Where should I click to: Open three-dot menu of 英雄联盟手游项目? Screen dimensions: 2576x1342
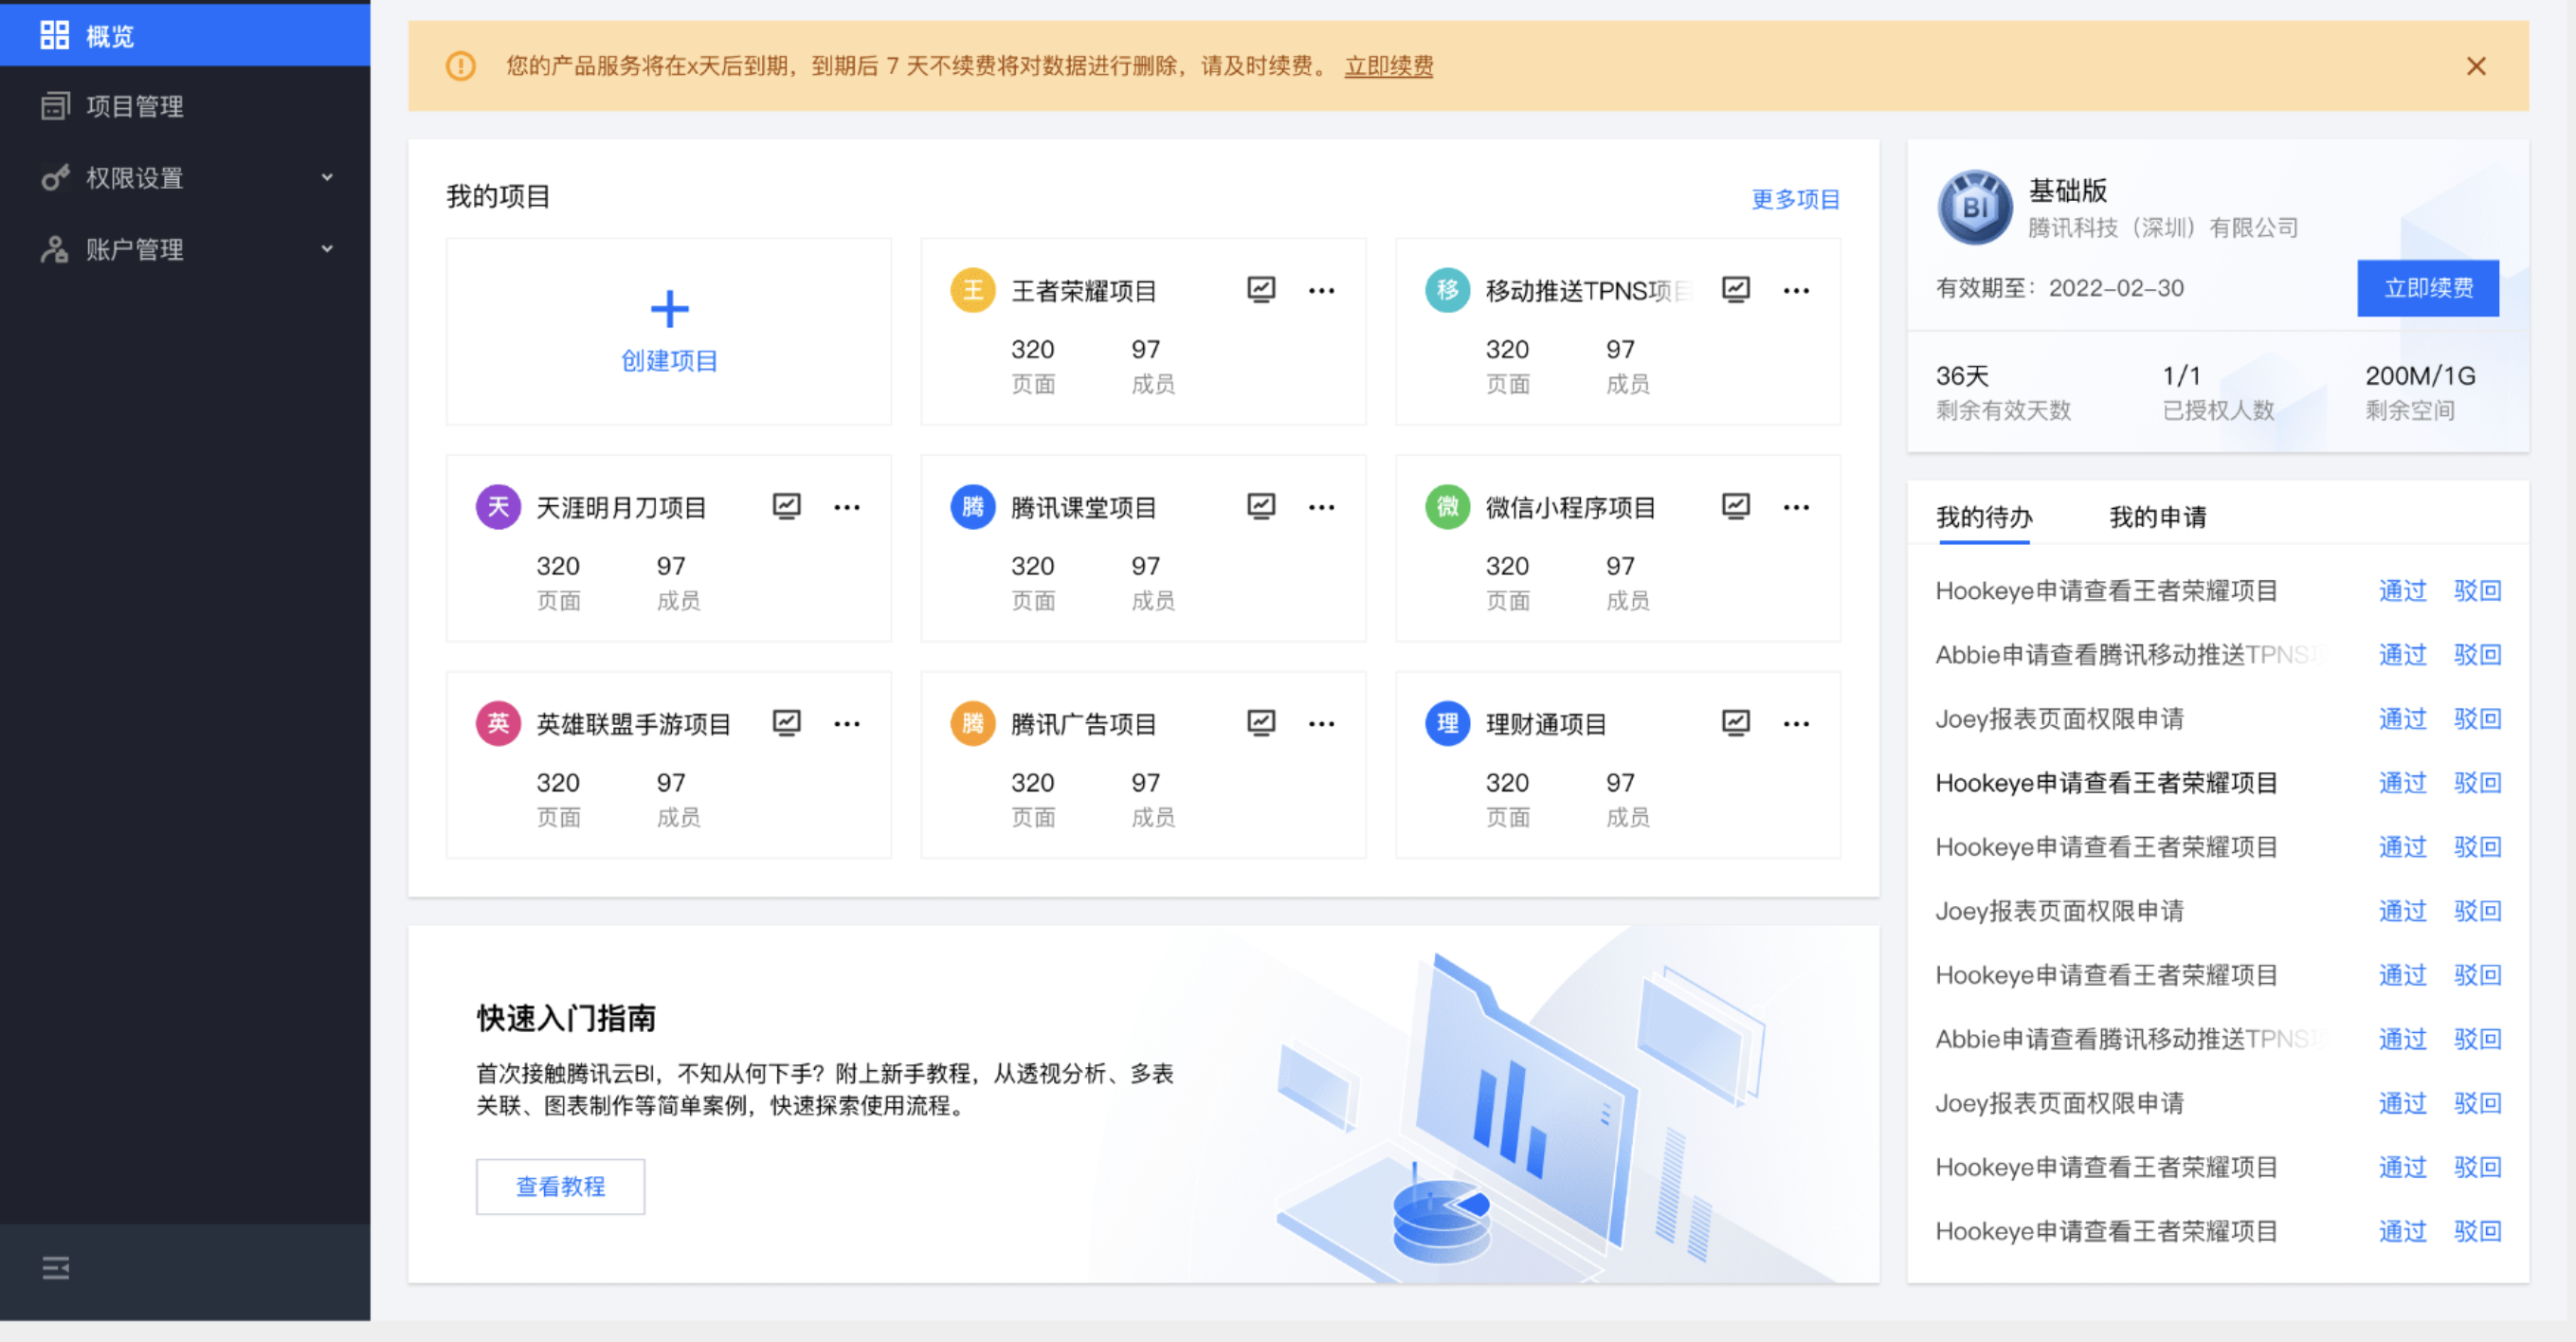[x=846, y=724]
